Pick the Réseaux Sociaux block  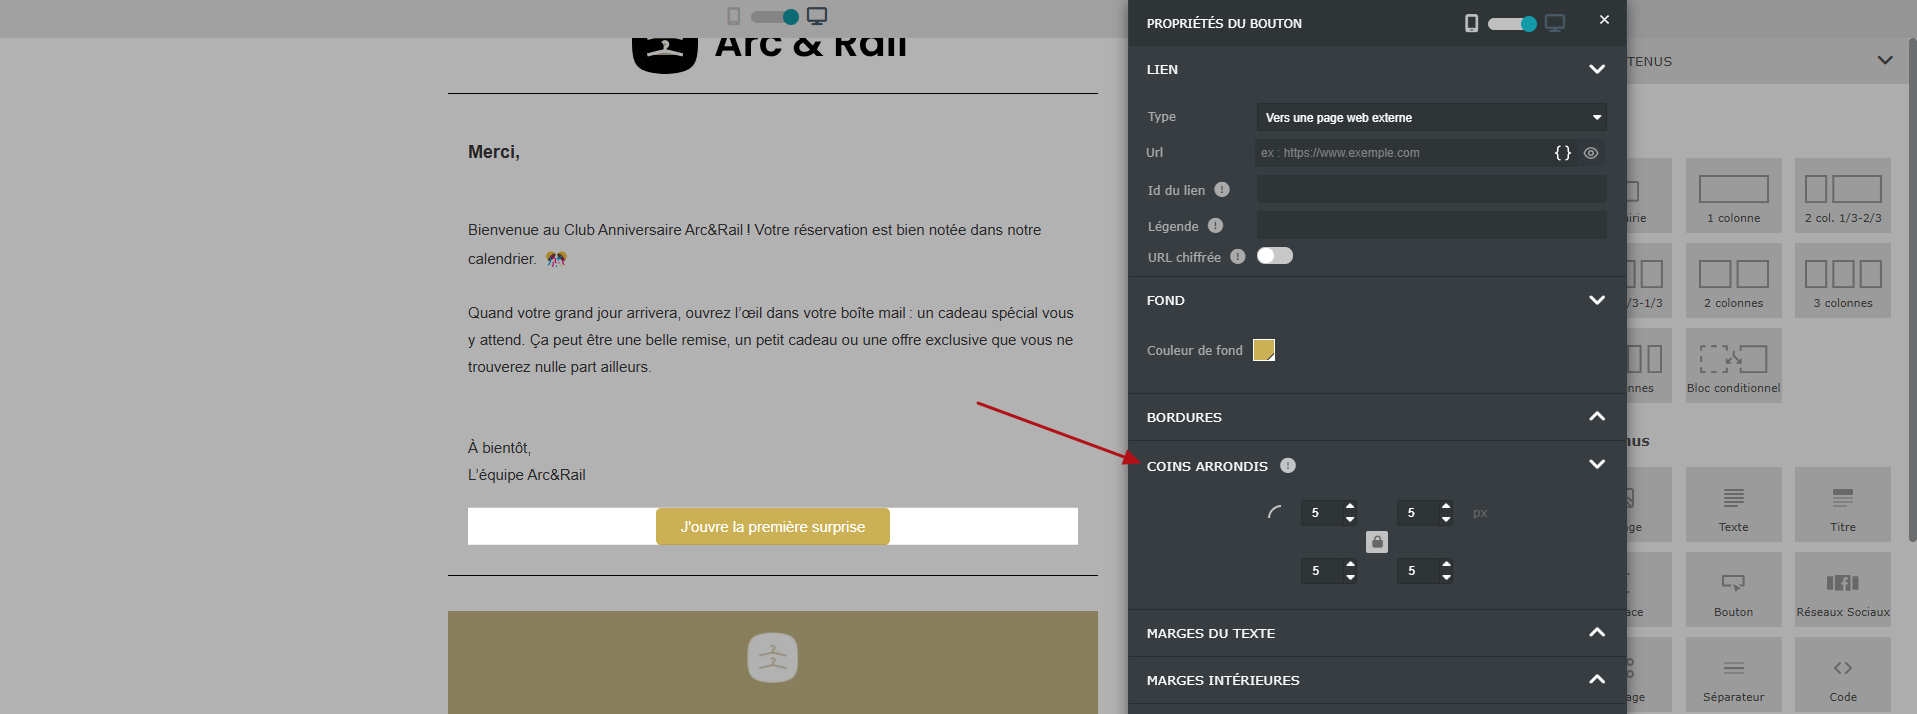1843,590
